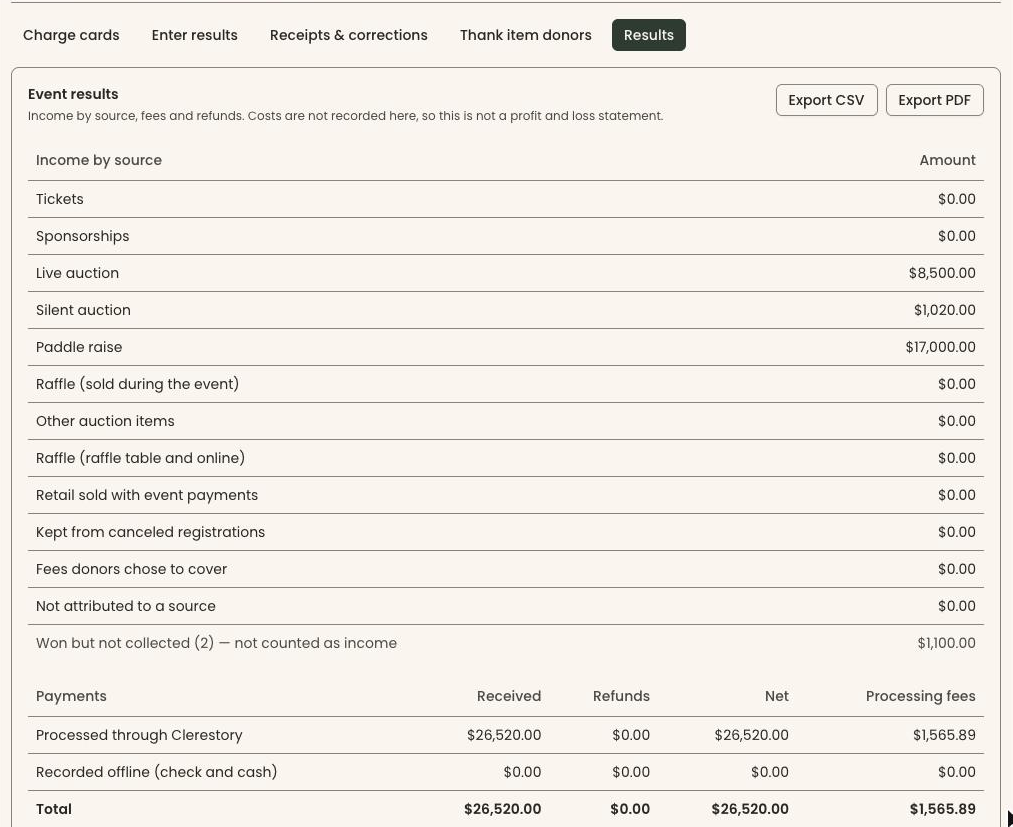Click the Total row label
The width and height of the screenshot is (1013, 827).
pos(54,809)
